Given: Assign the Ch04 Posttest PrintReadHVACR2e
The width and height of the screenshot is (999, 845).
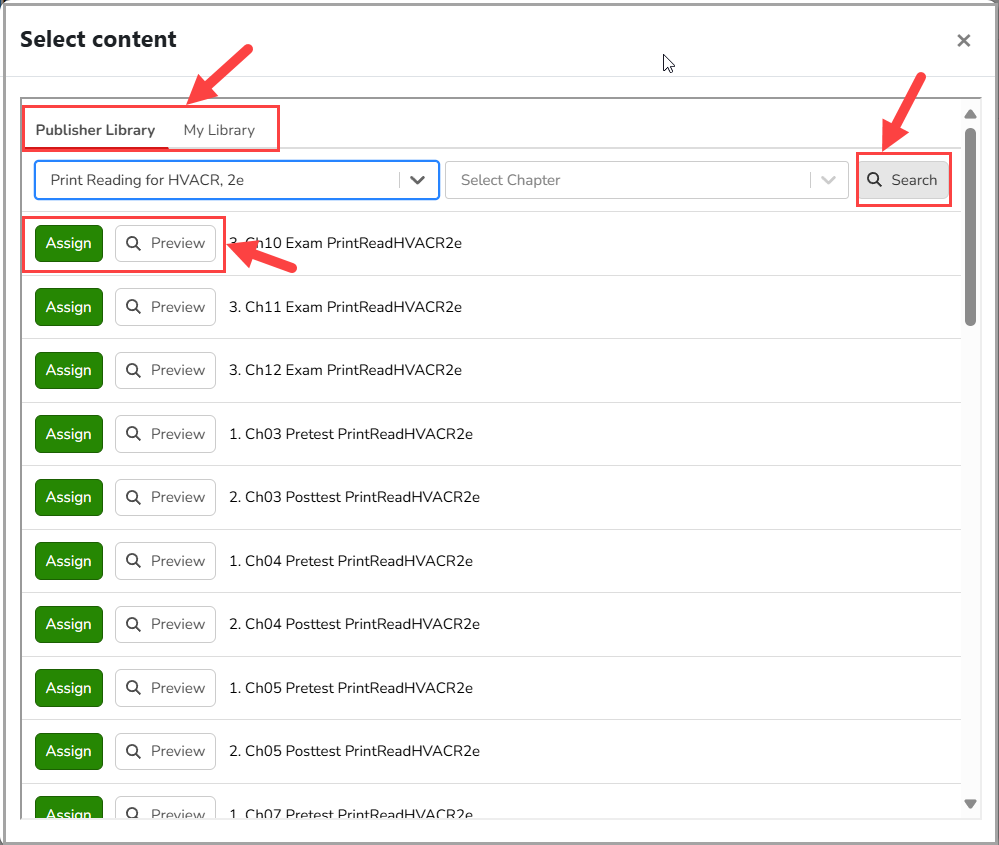Looking at the screenshot, I should [69, 624].
